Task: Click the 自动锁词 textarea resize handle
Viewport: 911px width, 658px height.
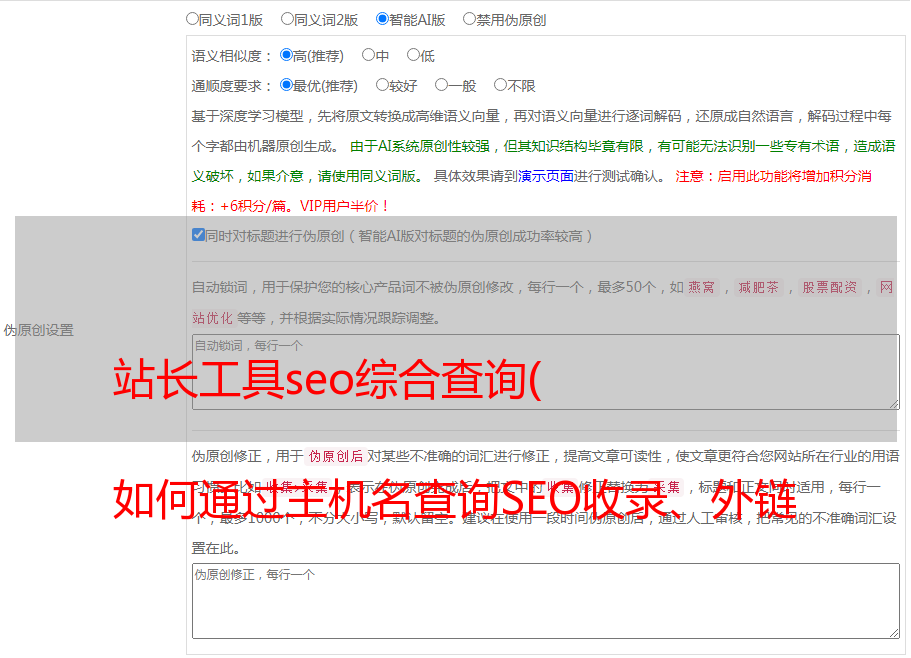Action: (894, 404)
